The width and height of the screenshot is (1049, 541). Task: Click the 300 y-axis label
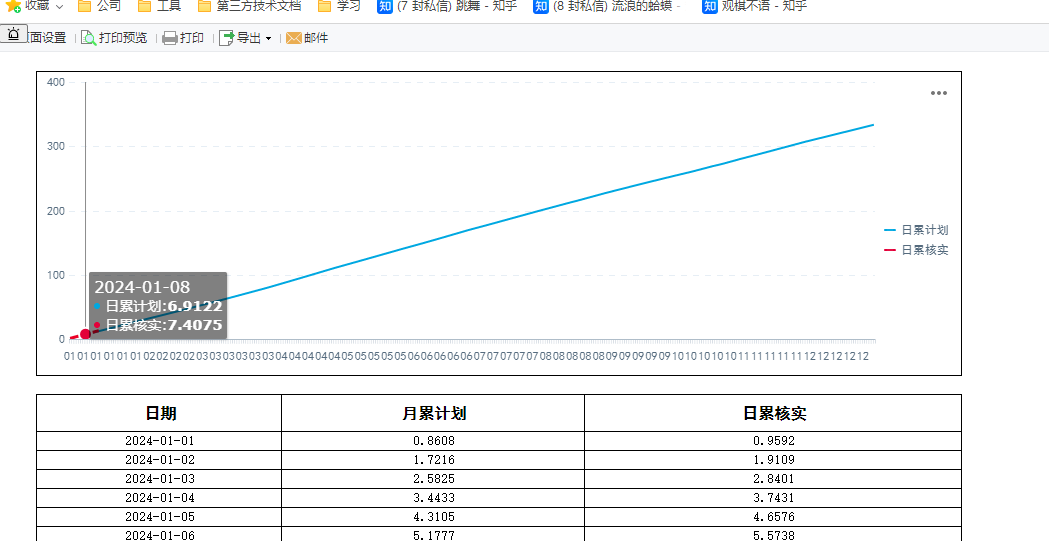(x=56, y=146)
